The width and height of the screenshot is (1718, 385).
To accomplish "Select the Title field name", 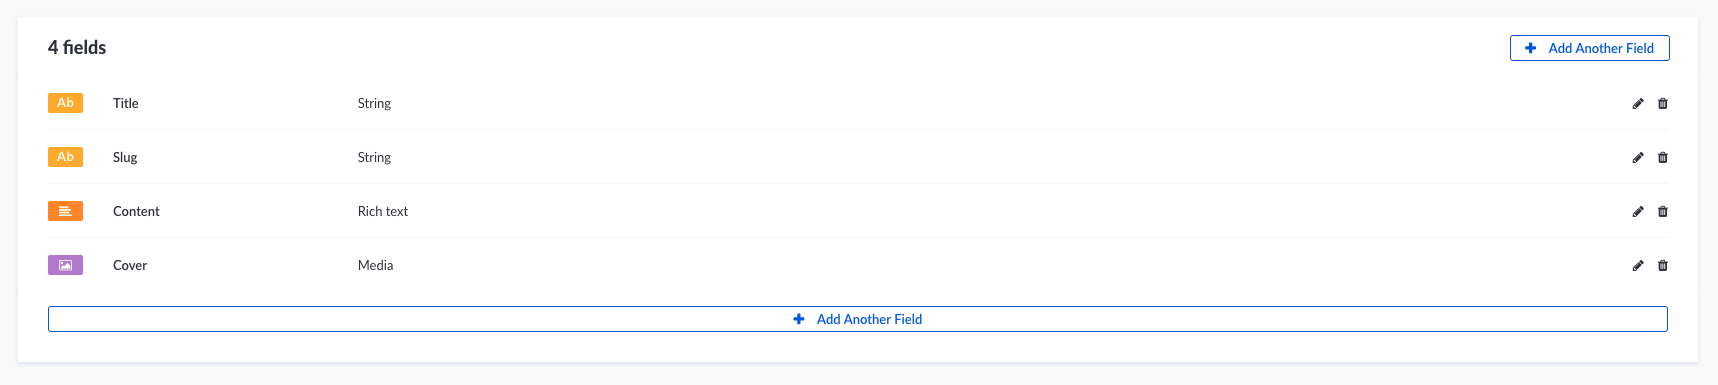I will (126, 103).
